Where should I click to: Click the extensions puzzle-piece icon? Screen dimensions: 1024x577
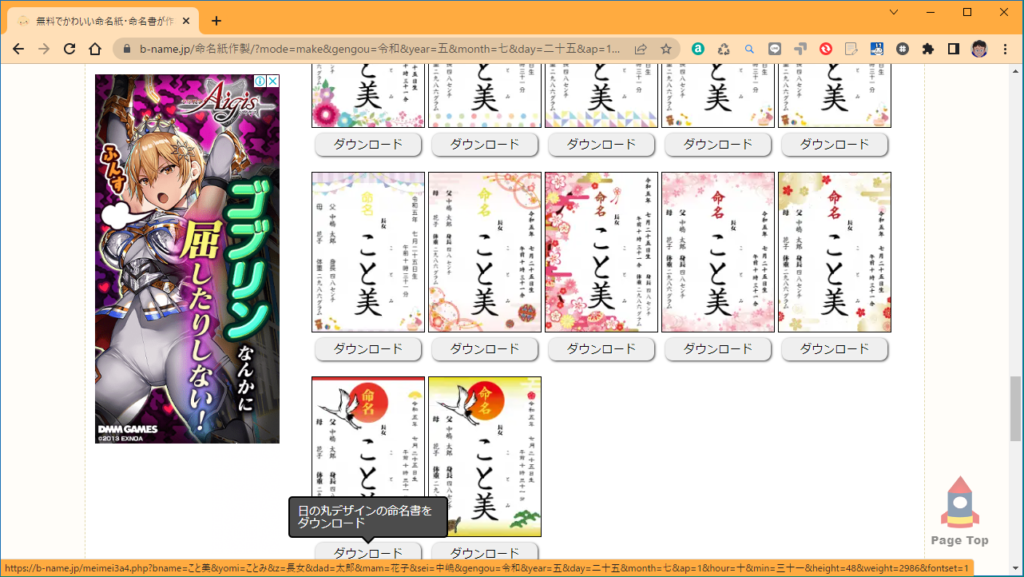[926, 47]
